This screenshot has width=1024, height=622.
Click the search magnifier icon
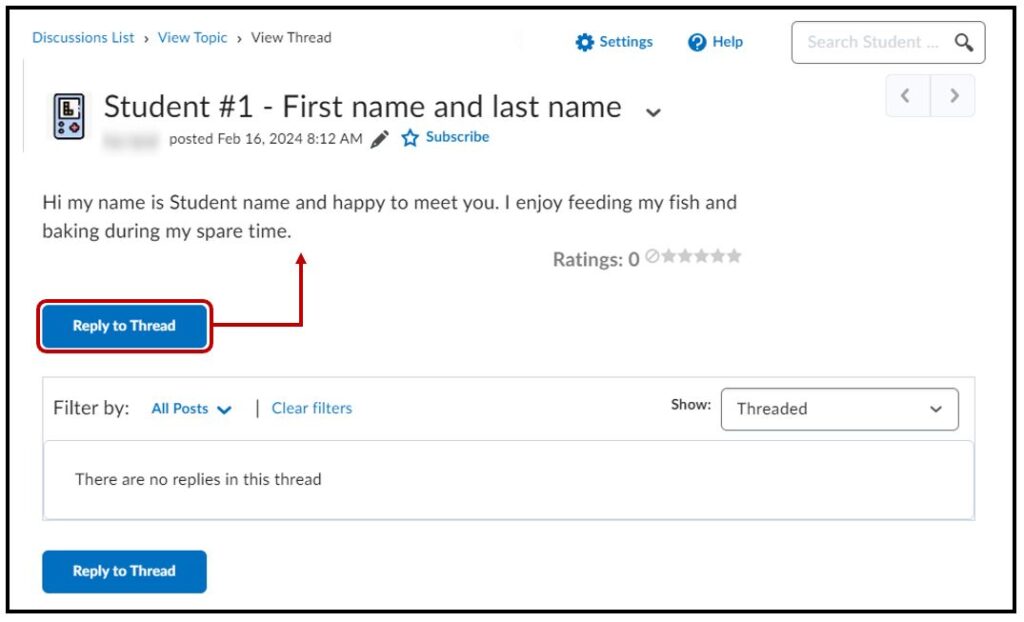pos(963,42)
